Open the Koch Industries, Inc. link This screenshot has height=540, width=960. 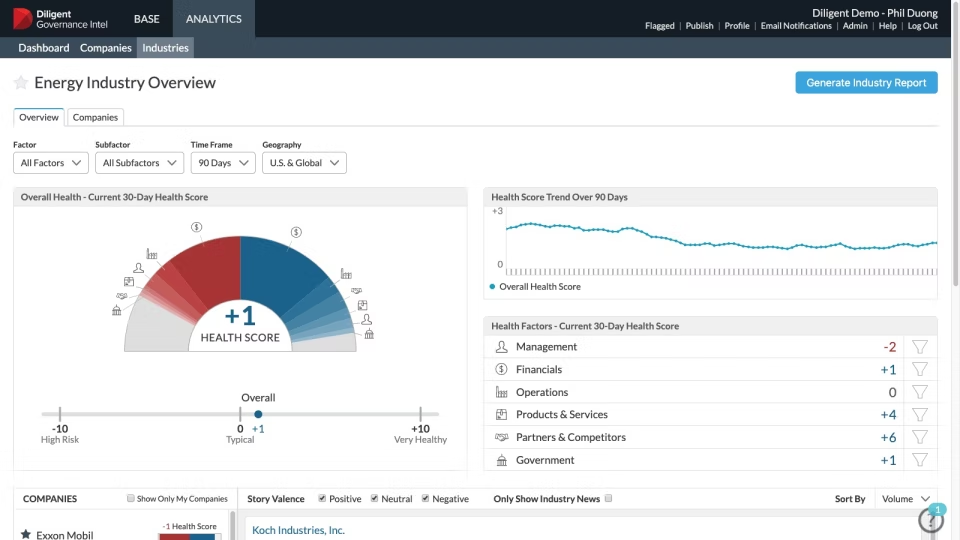pos(298,530)
